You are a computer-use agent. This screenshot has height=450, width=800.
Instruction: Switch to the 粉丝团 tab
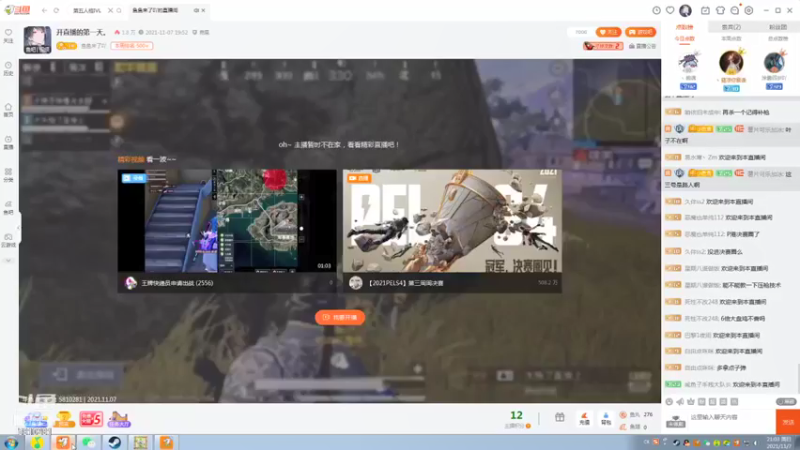pos(778,27)
